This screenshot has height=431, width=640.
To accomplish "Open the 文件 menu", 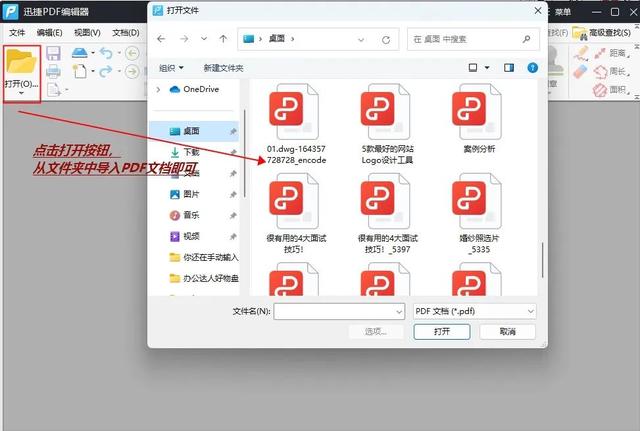I will 17,33.
